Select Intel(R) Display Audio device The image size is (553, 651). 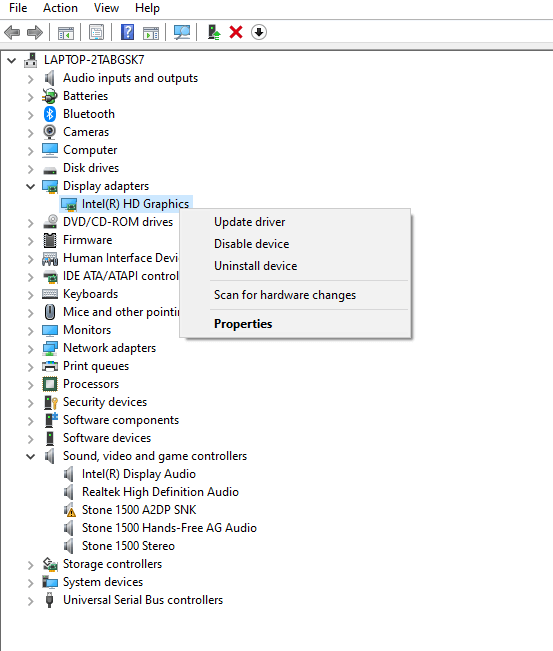pos(139,474)
